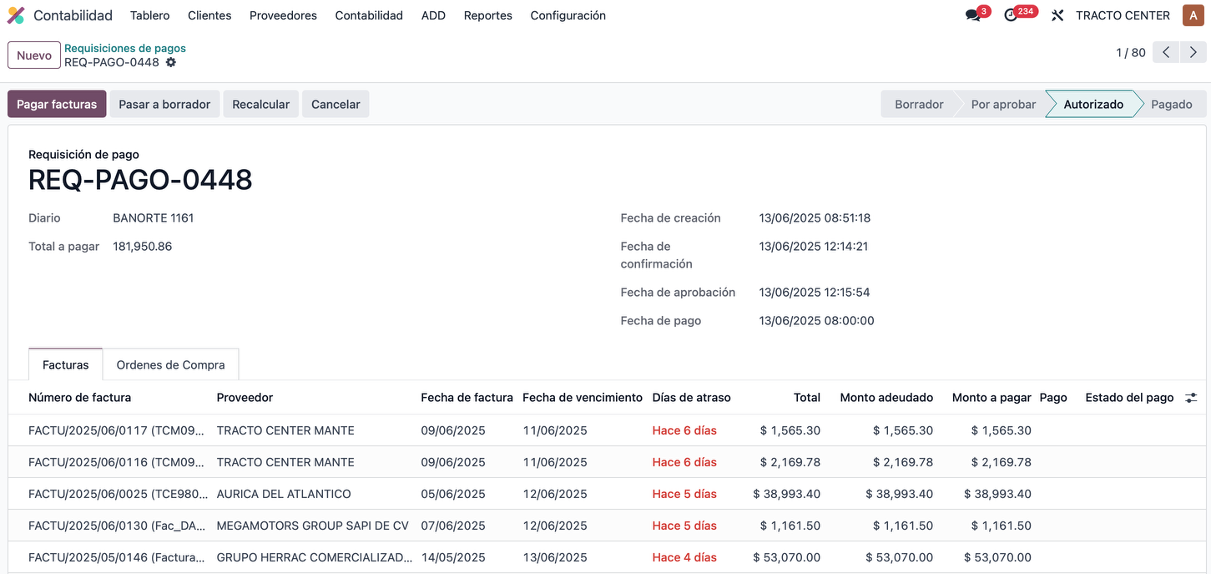Sort by Proveedor column header
The width and height of the screenshot is (1213, 581).
(245, 398)
